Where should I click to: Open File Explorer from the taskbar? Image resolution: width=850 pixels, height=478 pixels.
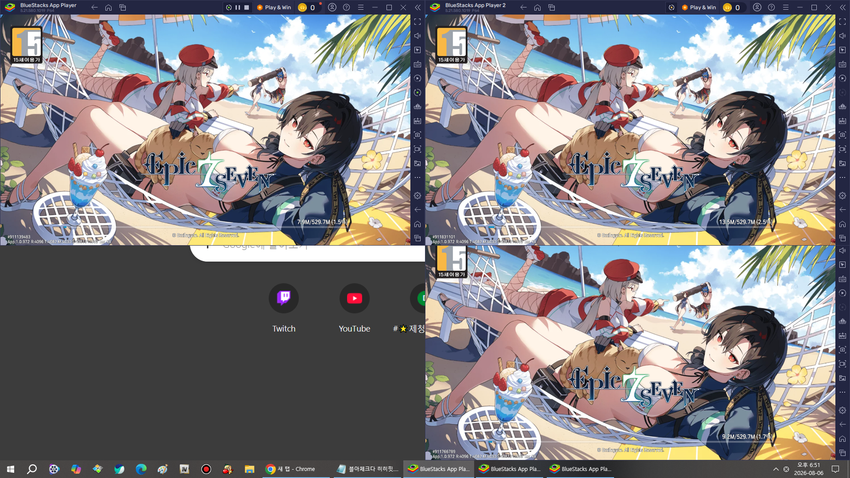coord(249,469)
